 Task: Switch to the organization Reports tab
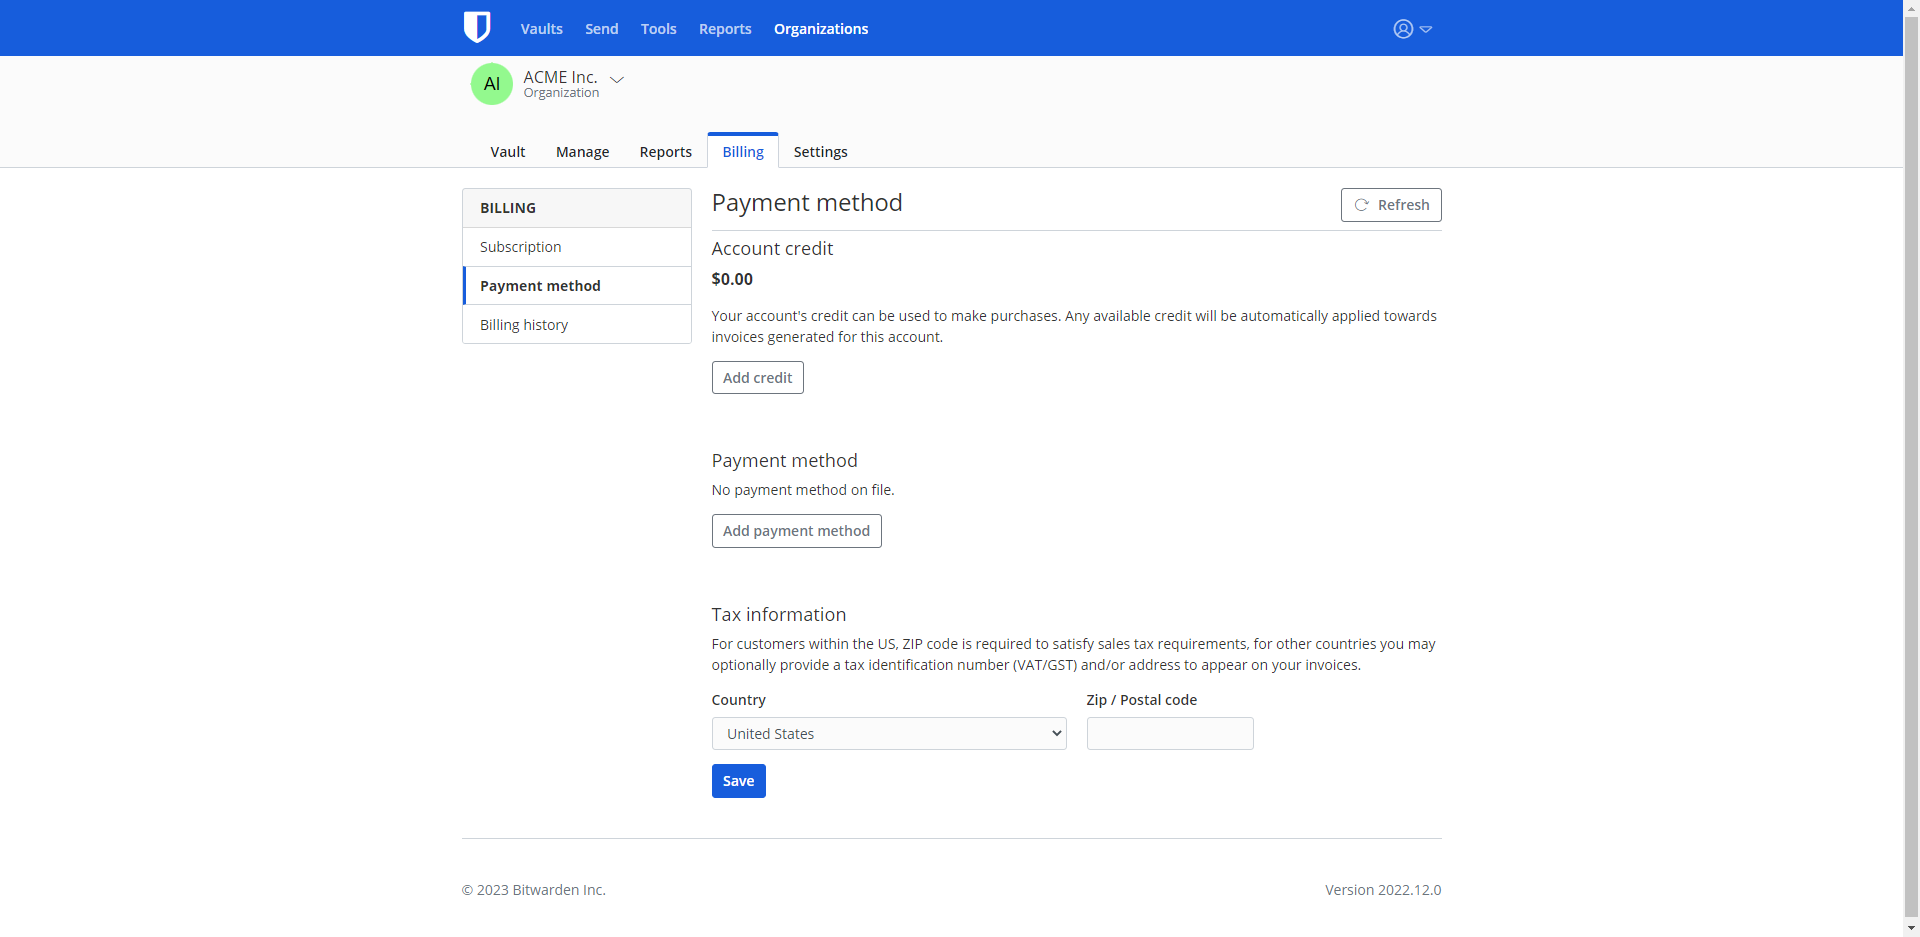[666, 152]
